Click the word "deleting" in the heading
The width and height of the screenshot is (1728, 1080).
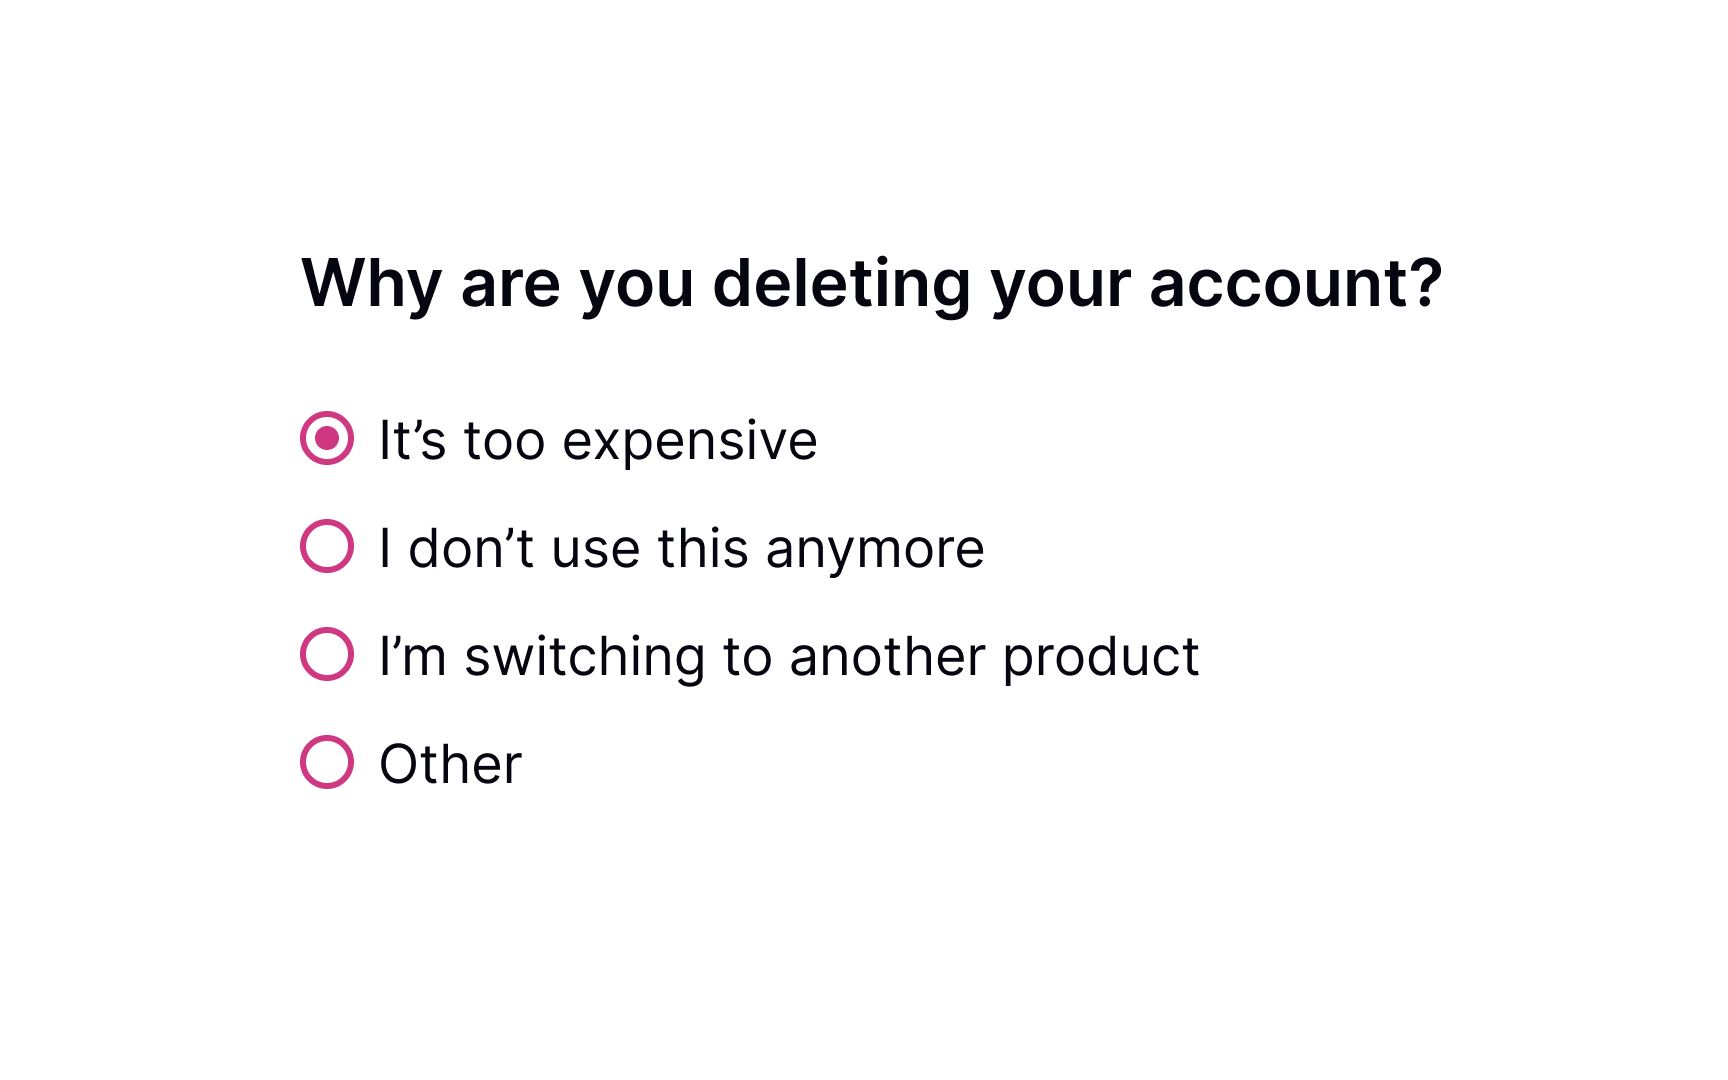click(x=841, y=283)
